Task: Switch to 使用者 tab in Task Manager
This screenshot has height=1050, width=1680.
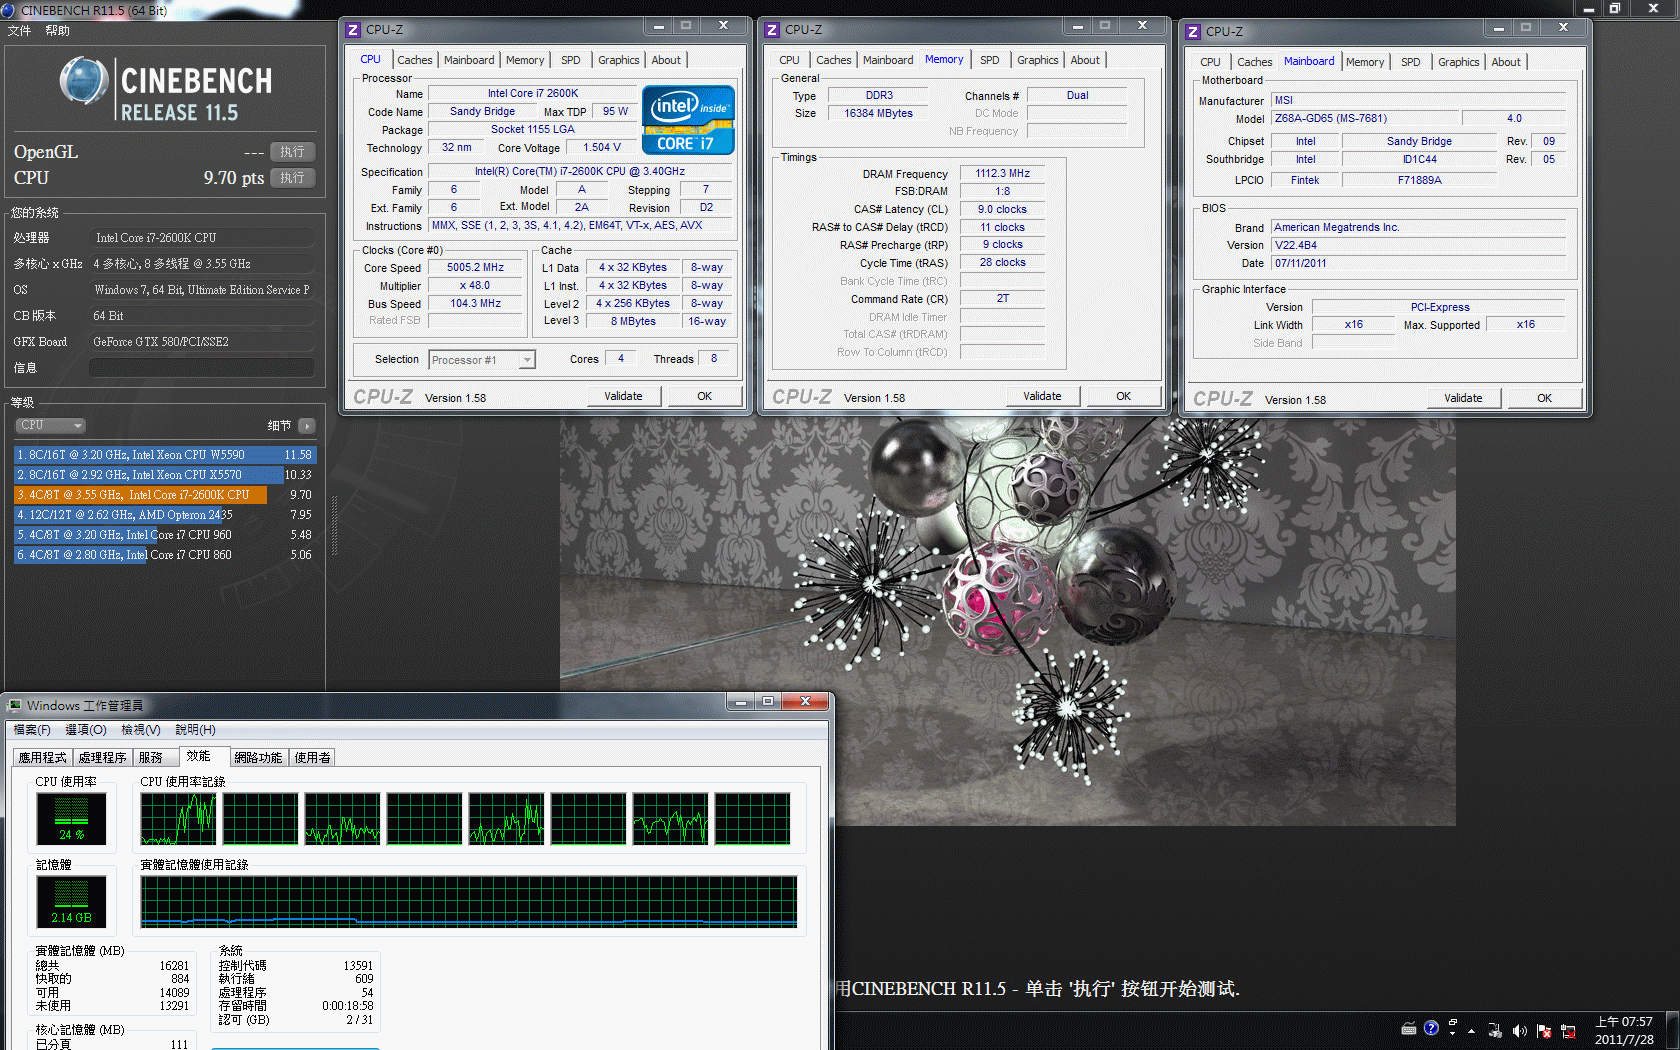Action: tap(312, 758)
